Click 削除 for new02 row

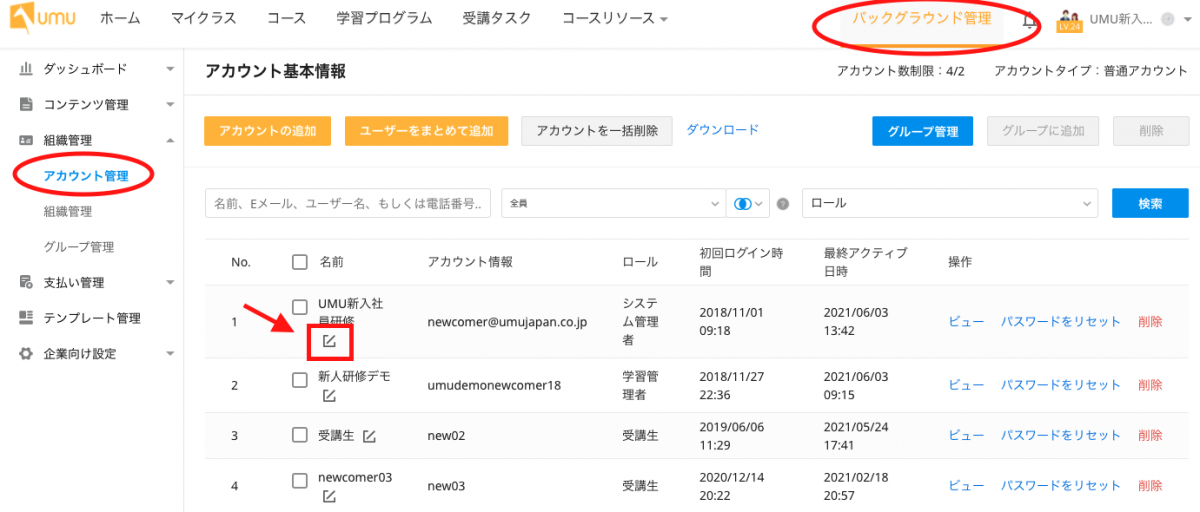click(x=1150, y=435)
